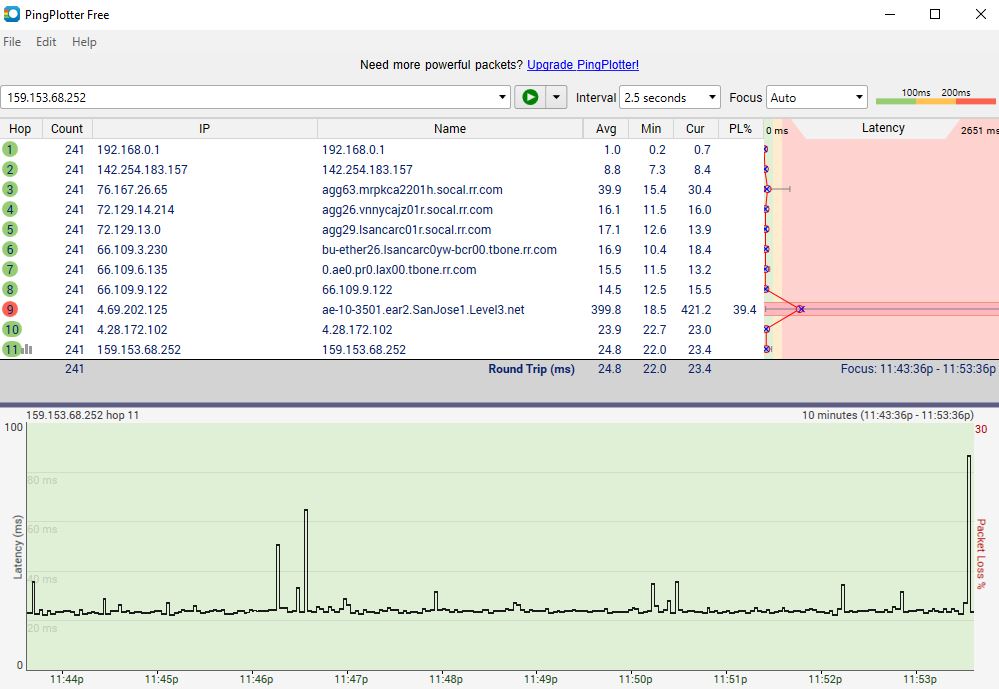Click the hop 10 green circle icon
The width and height of the screenshot is (999, 689).
11,329
